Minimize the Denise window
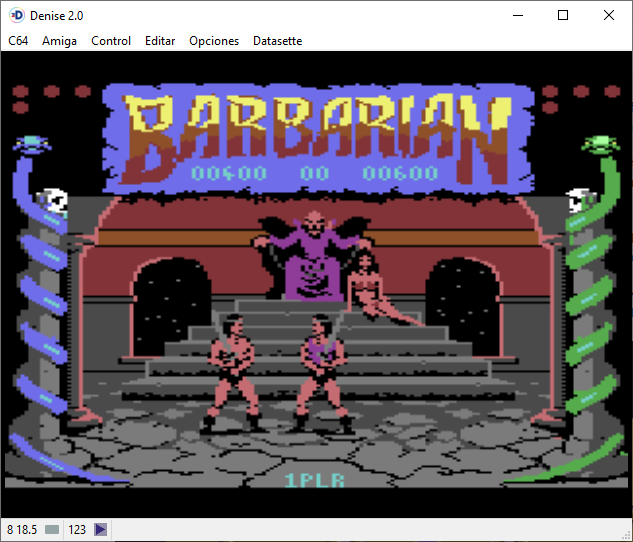Viewport: 633px width, 542px height. (x=518, y=15)
